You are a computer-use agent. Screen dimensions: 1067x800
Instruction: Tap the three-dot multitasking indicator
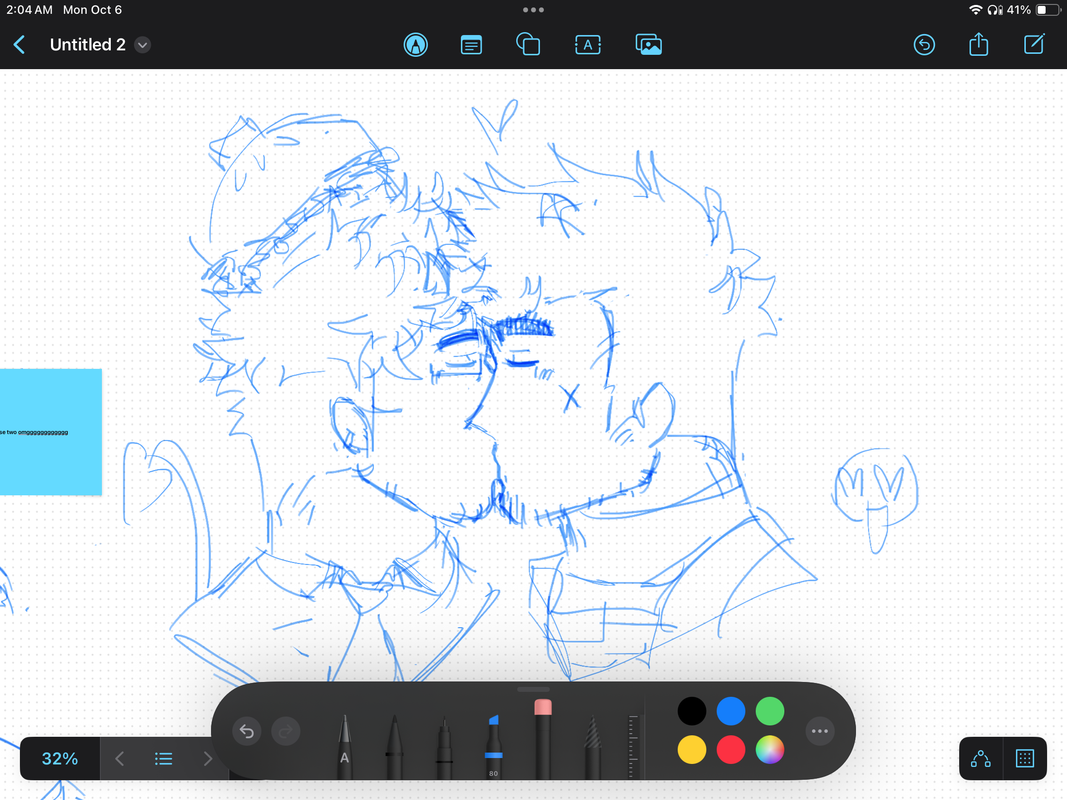point(534,10)
